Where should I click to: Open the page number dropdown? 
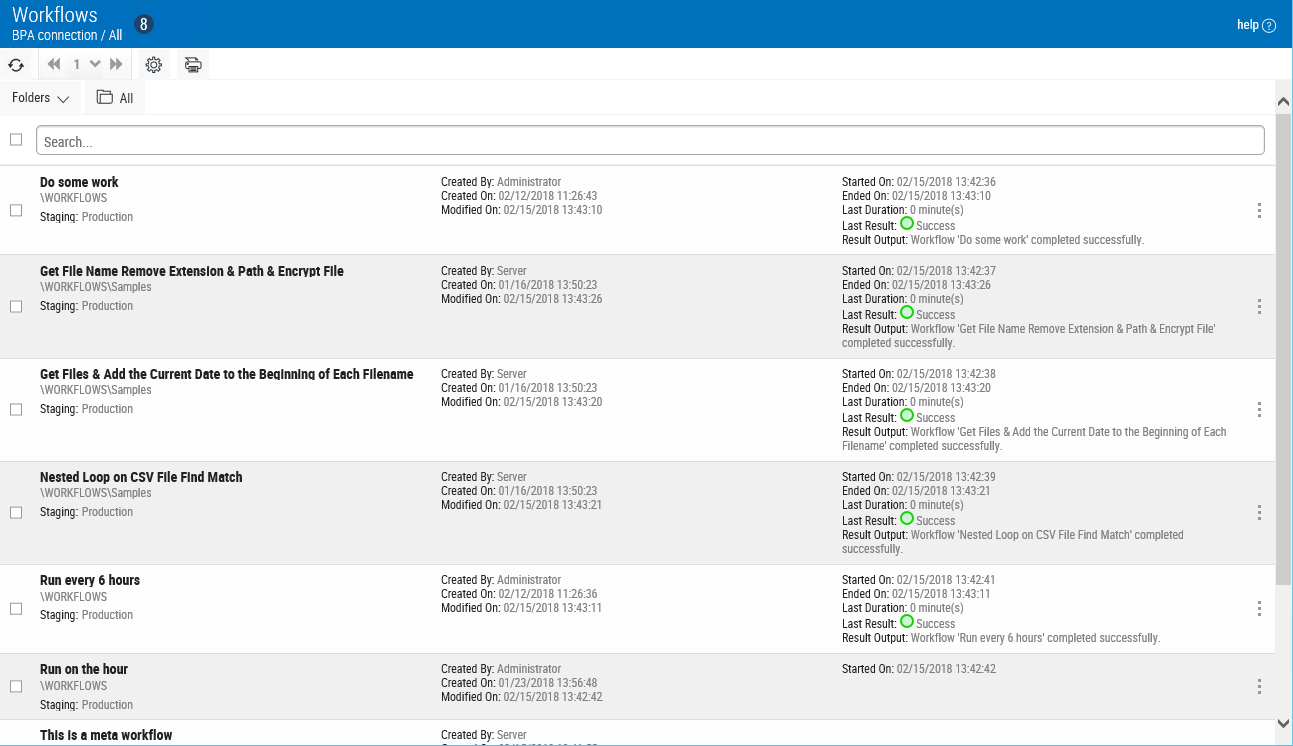[95, 65]
